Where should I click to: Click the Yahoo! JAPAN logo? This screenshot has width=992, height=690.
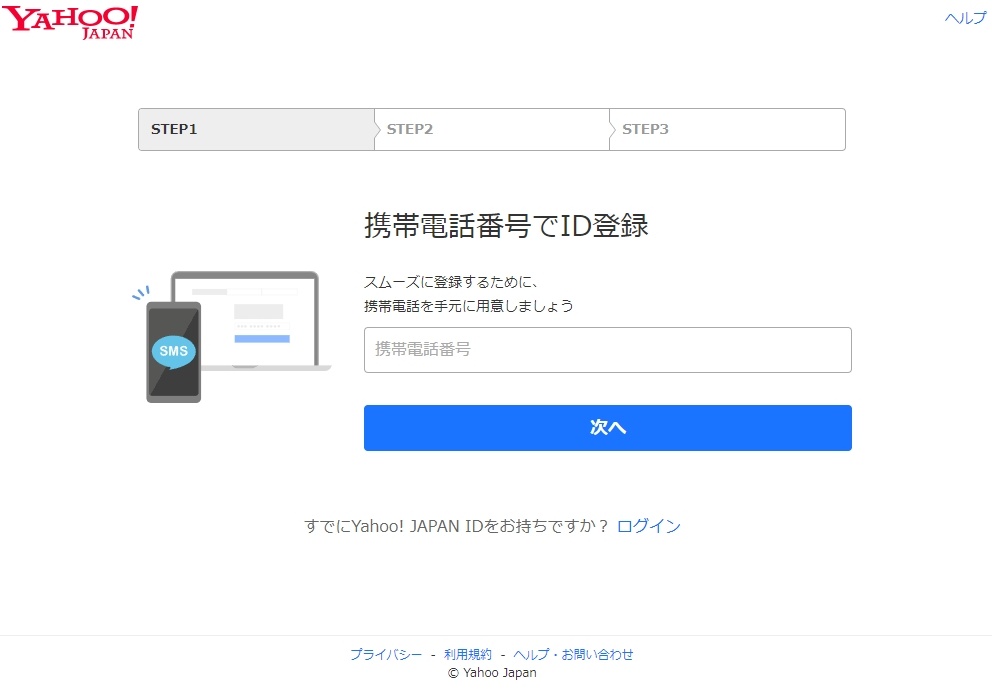click(70, 20)
